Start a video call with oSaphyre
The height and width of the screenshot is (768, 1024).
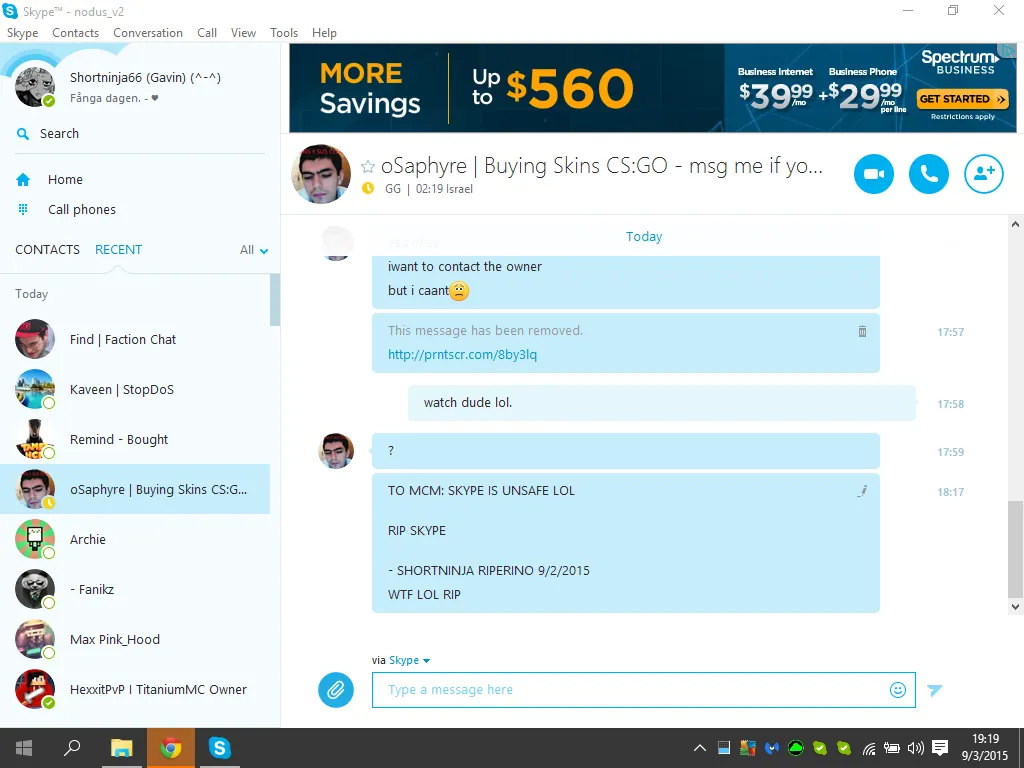[x=873, y=174]
